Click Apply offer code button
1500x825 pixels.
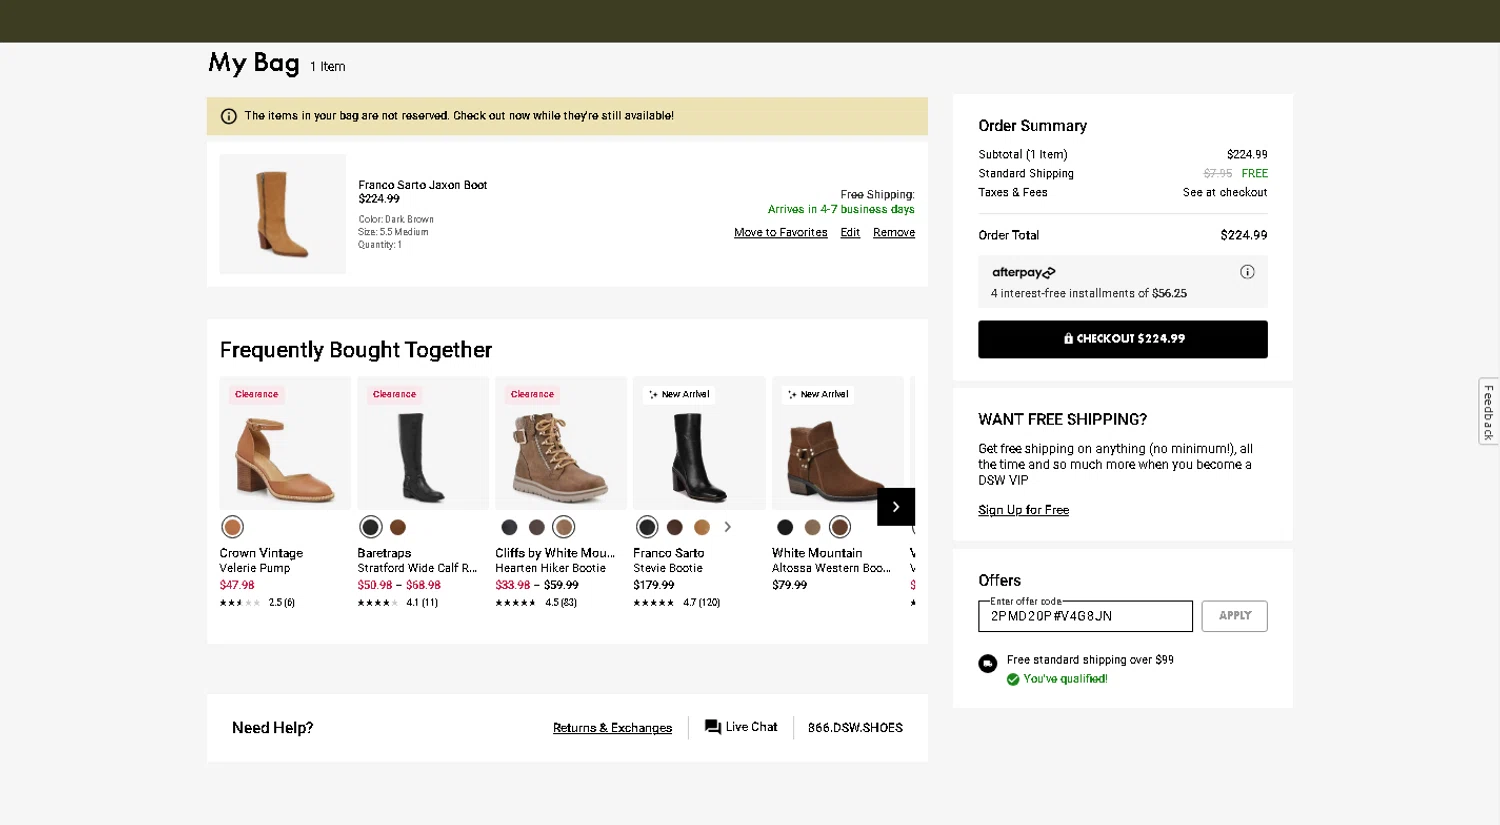click(x=1235, y=616)
